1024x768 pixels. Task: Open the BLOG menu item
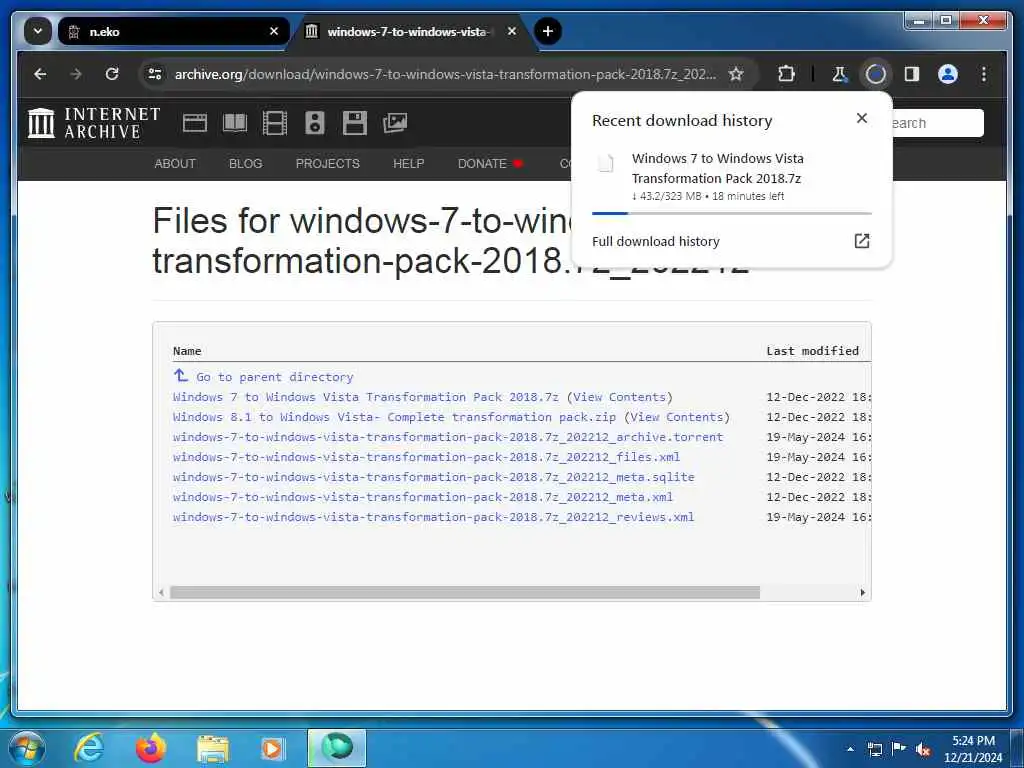246,163
